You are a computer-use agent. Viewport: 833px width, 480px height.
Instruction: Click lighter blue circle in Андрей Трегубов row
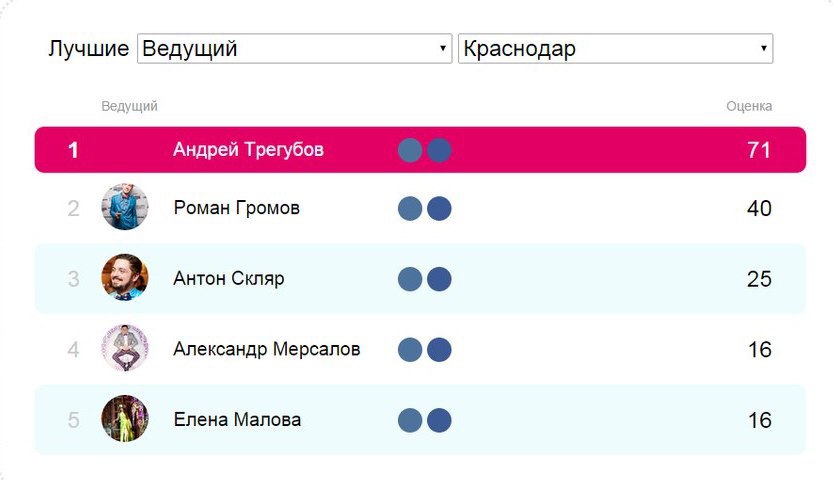[x=410, y=150]
